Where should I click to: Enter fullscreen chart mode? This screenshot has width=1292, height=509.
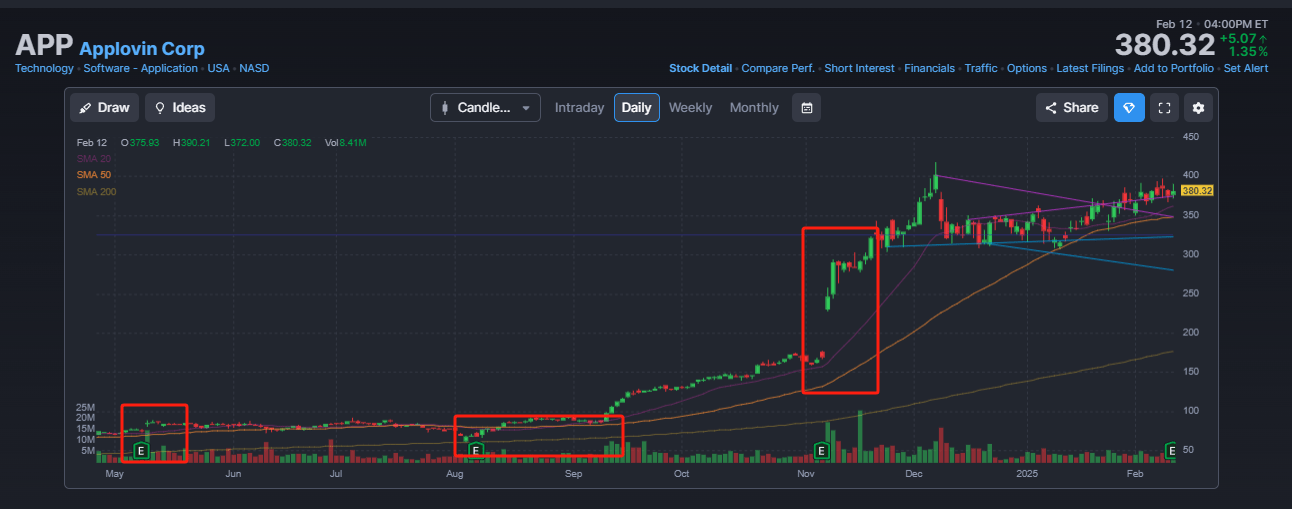coord(1164,108)
